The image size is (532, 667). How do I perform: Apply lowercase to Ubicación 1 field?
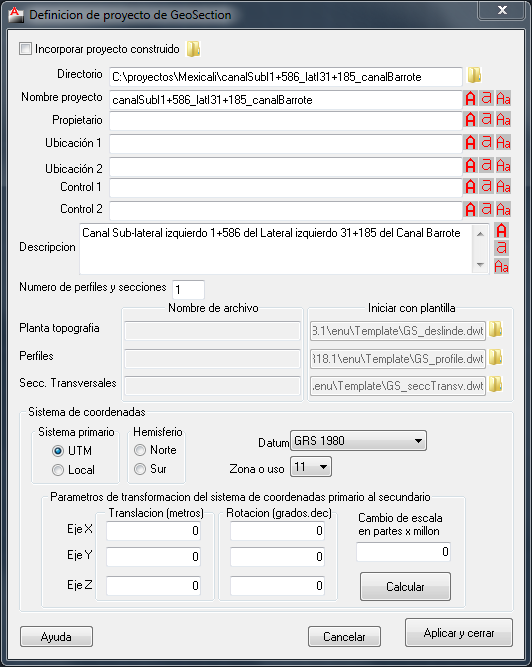pos(486,142)
